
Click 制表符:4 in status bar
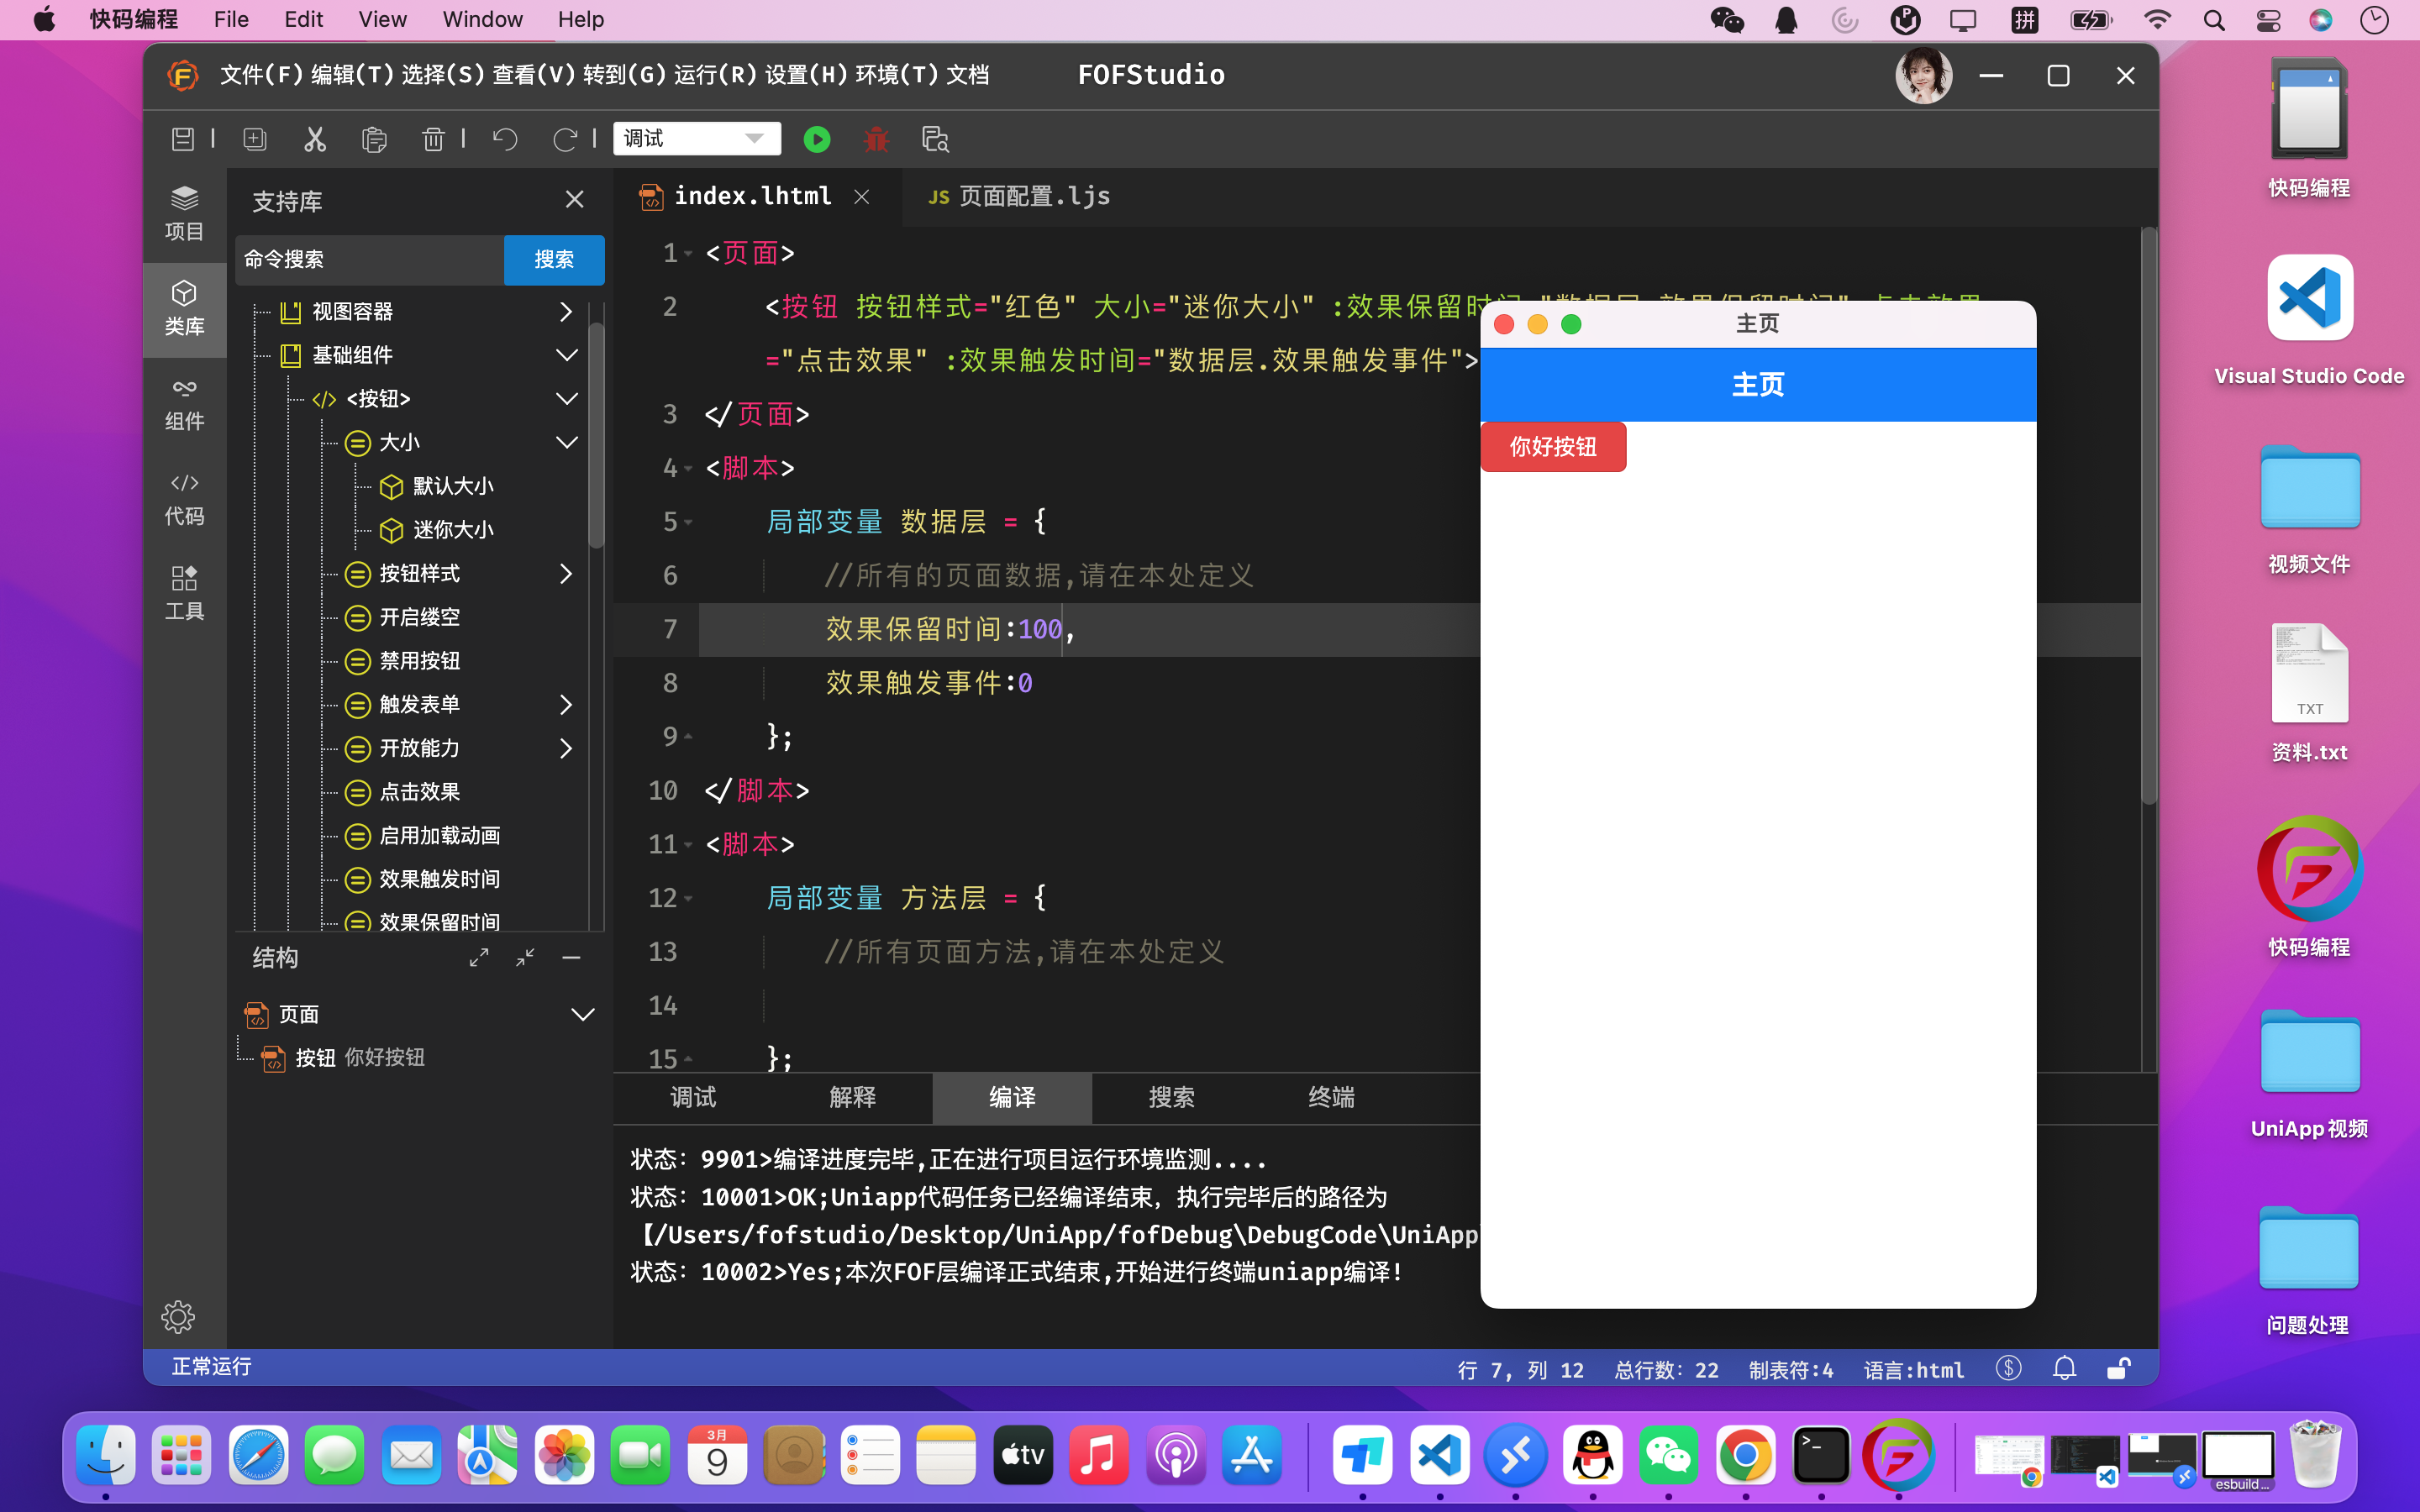[x=1791, y=1369]
